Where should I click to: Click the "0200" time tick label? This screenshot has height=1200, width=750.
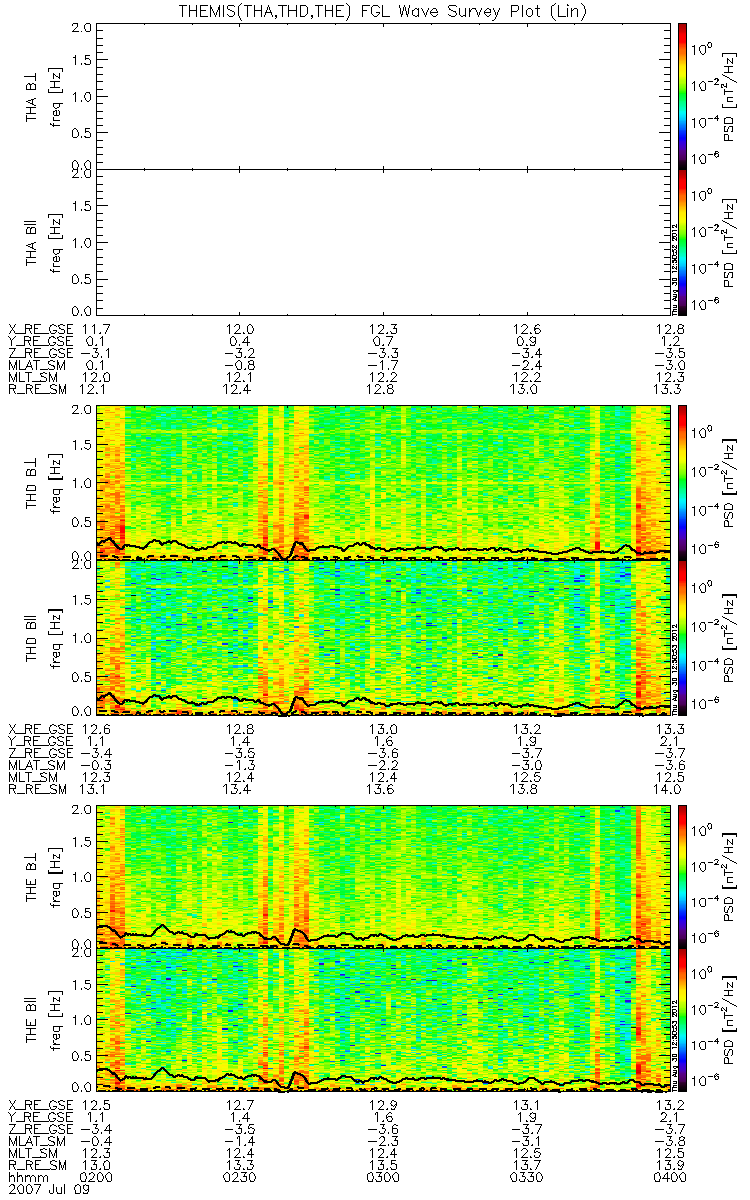coord(97,1180)
